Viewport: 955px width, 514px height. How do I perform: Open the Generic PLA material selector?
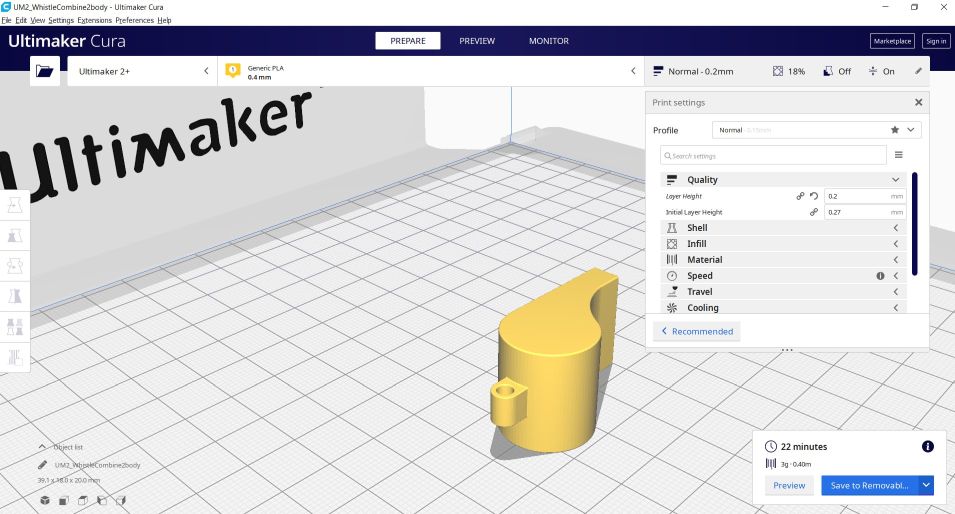431,71
